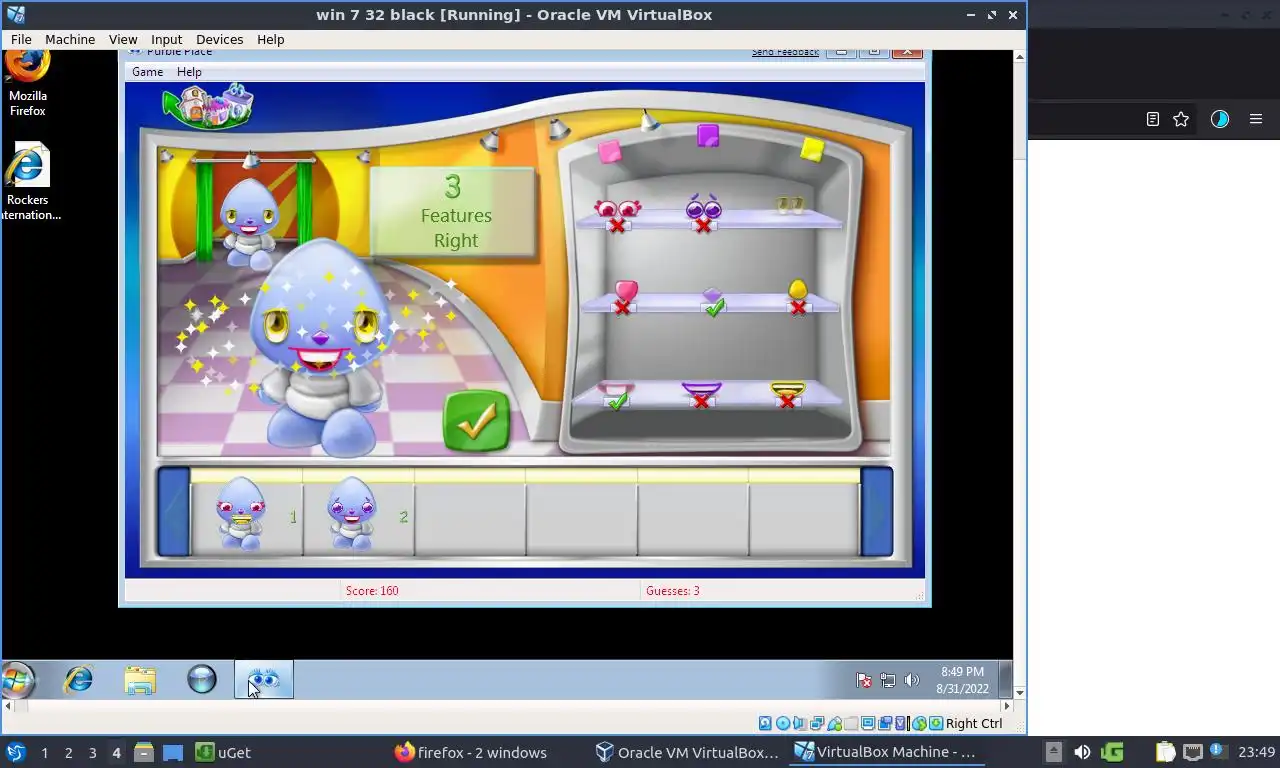
Task: Open VirtualBox File menu
Action: (21, 39)
